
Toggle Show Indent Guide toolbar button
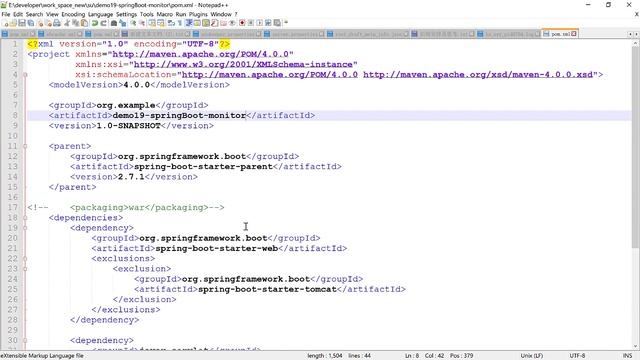[188, 23]
